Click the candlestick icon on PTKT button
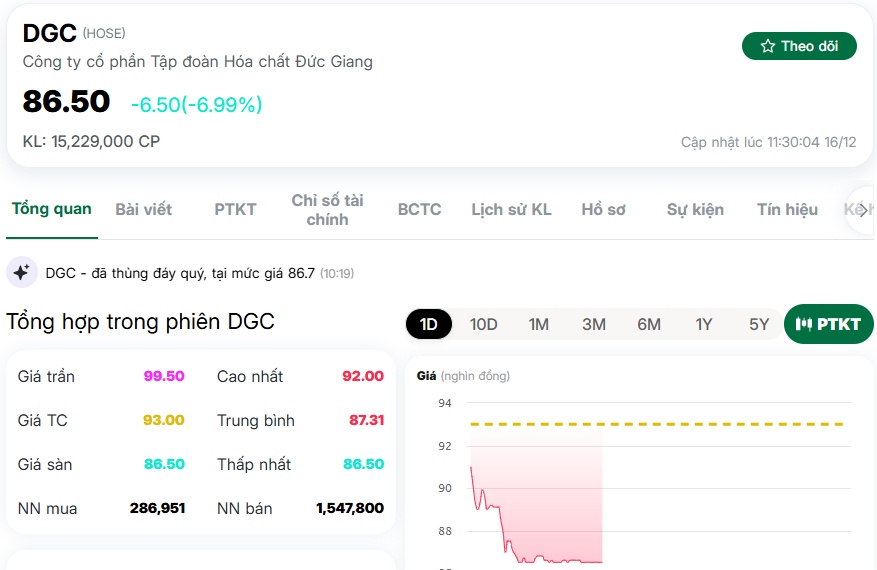 (803, 324)
